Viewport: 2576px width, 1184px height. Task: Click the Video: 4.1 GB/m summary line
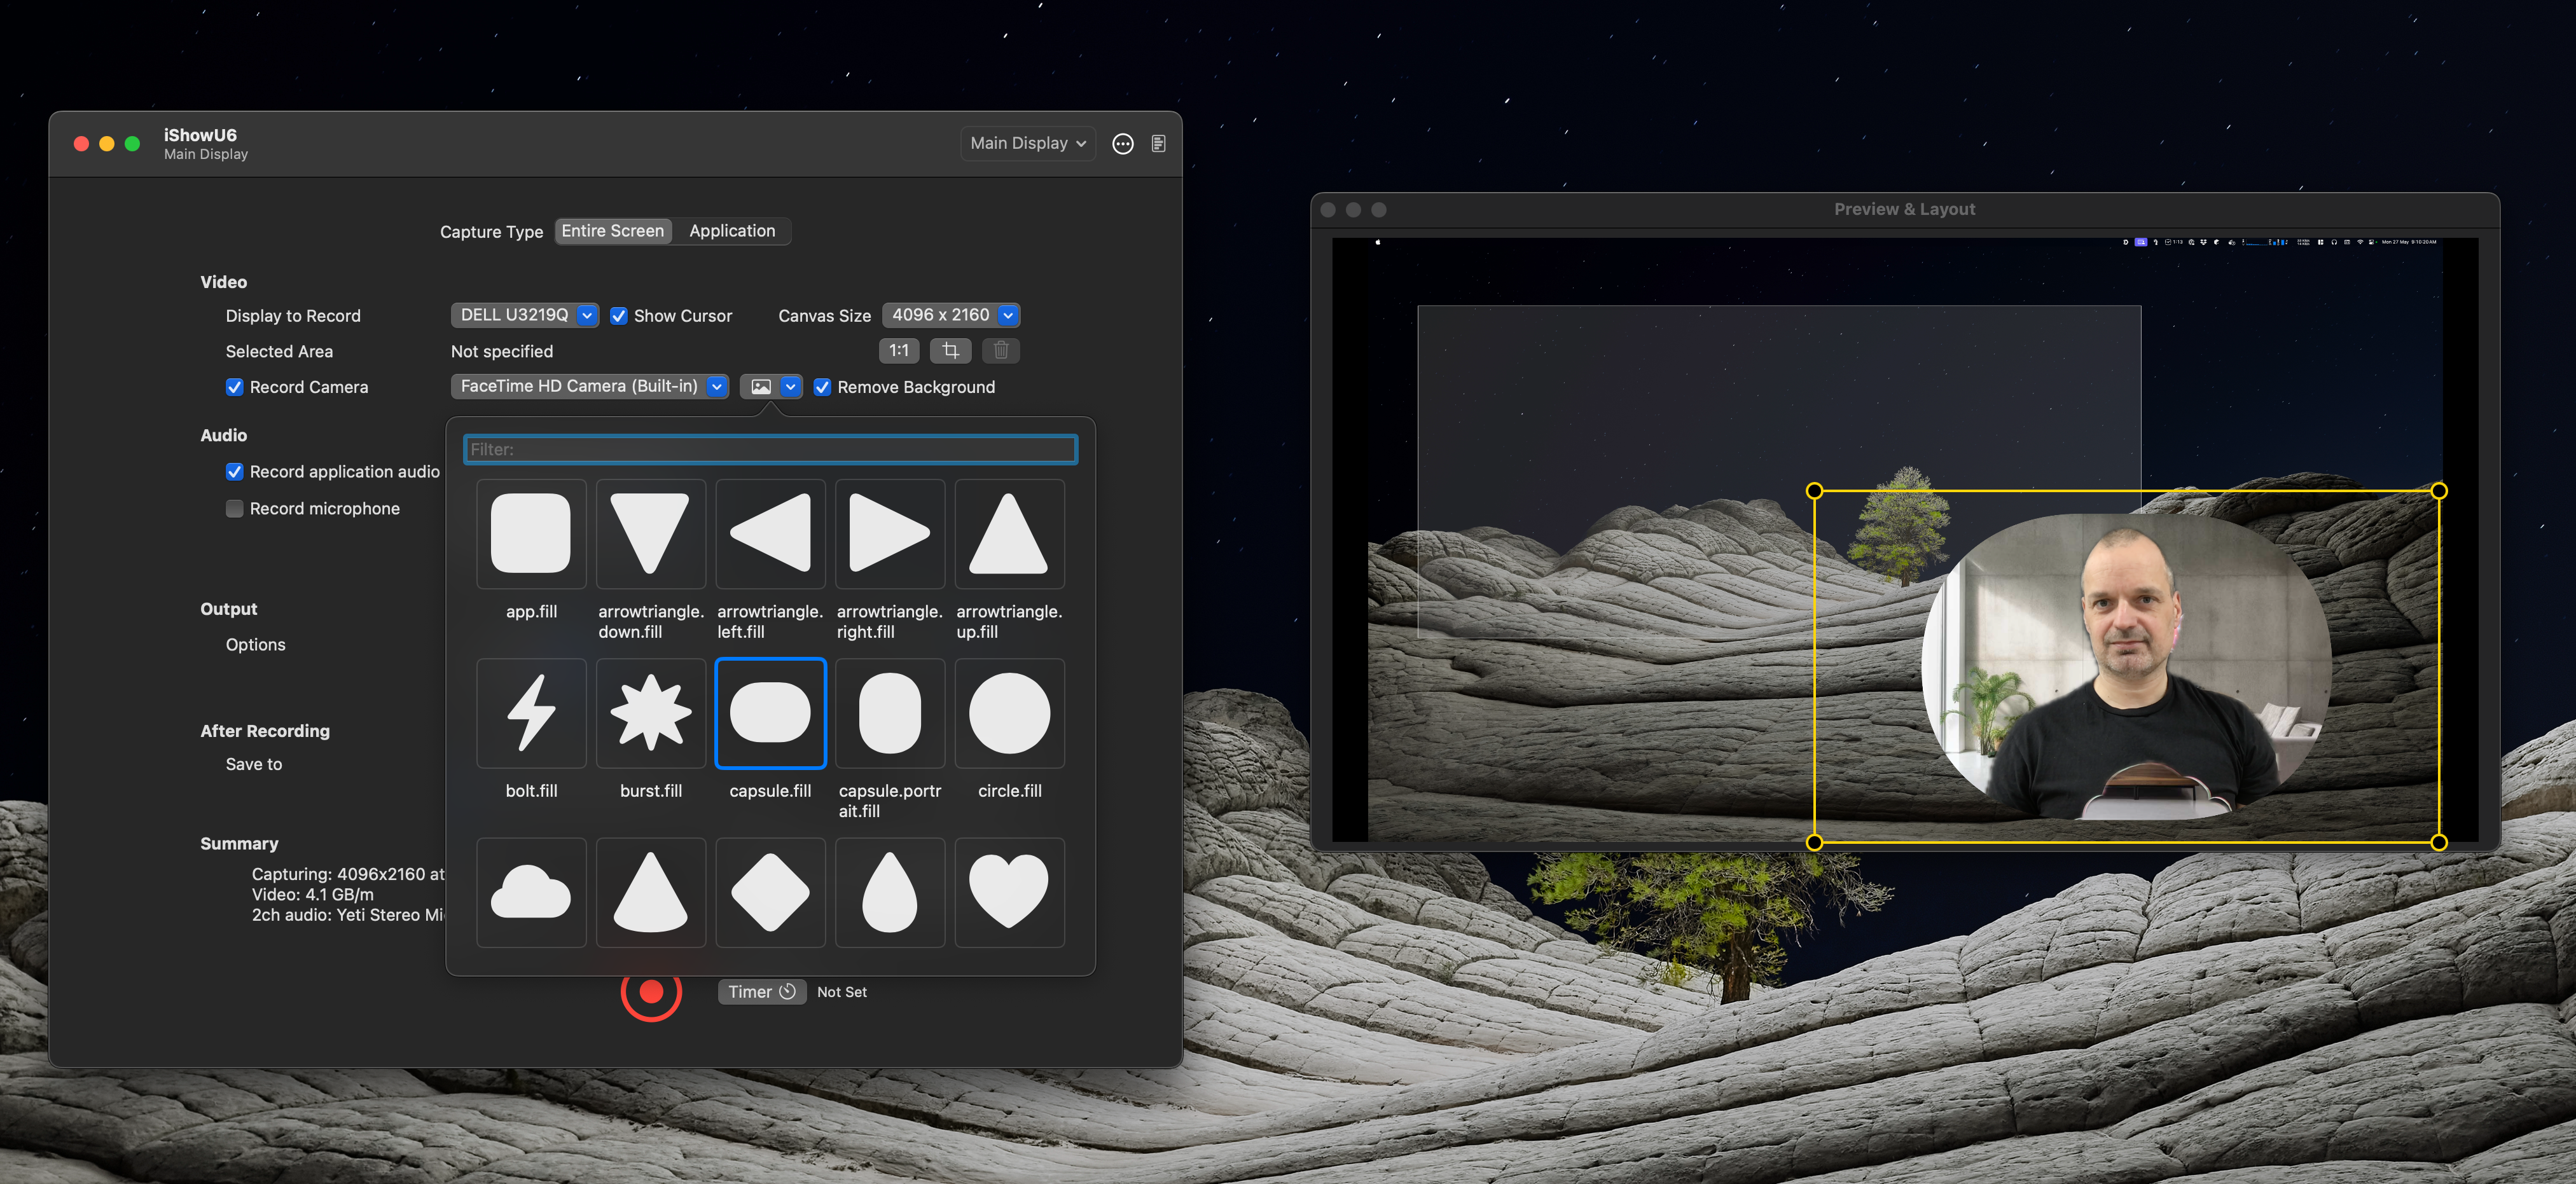pos(313,895)
